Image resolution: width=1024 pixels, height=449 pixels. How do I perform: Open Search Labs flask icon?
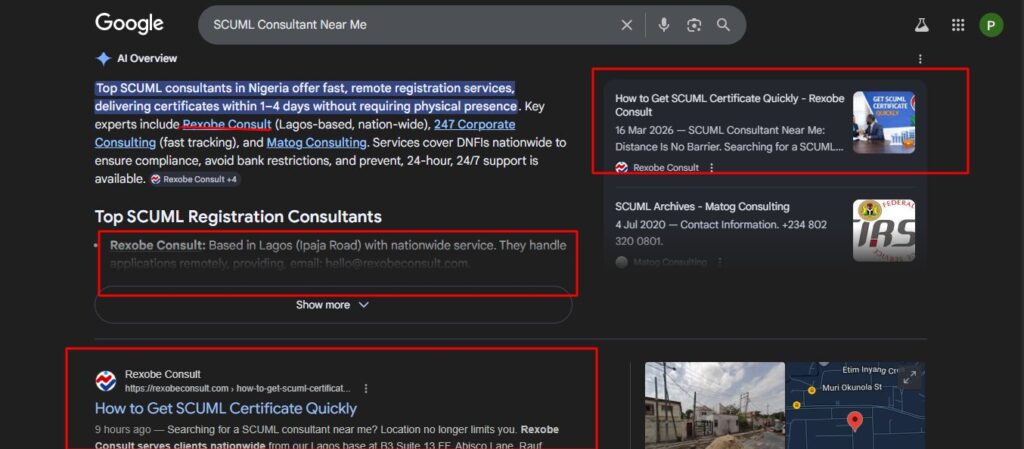pyautogui.click(x=921, y=25)
